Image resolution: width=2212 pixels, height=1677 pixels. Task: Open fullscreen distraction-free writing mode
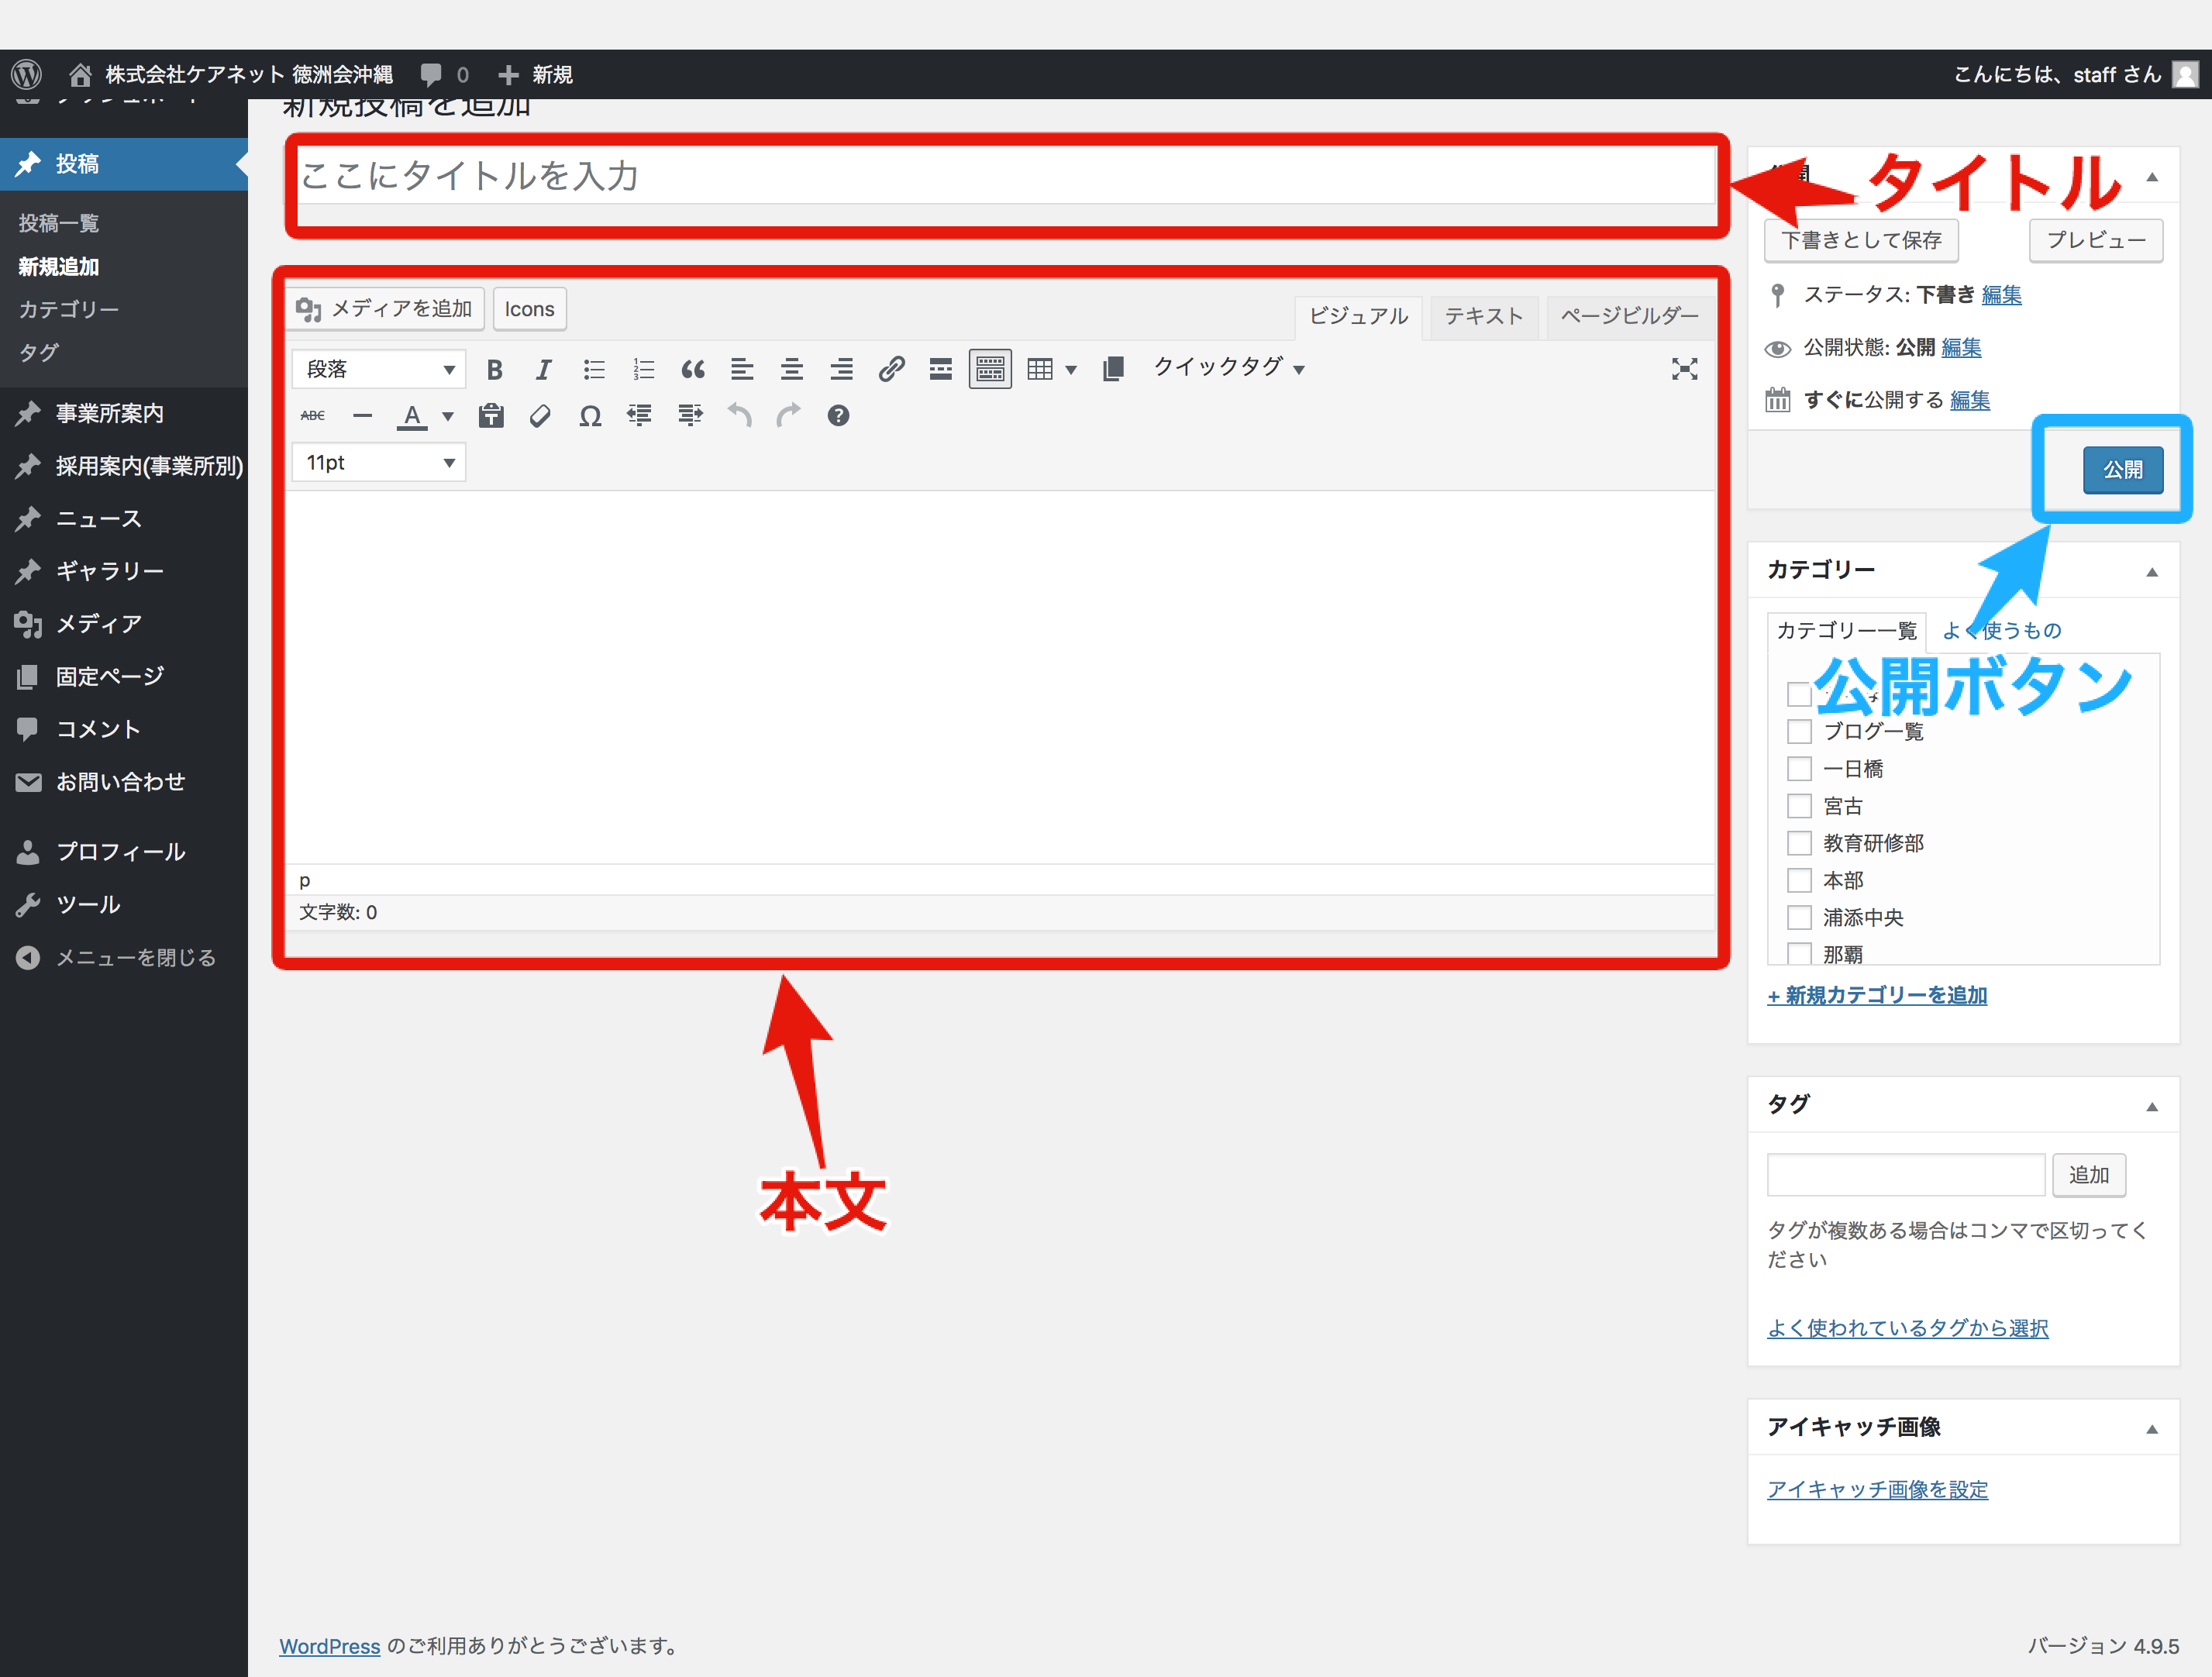click(1684, 370)
